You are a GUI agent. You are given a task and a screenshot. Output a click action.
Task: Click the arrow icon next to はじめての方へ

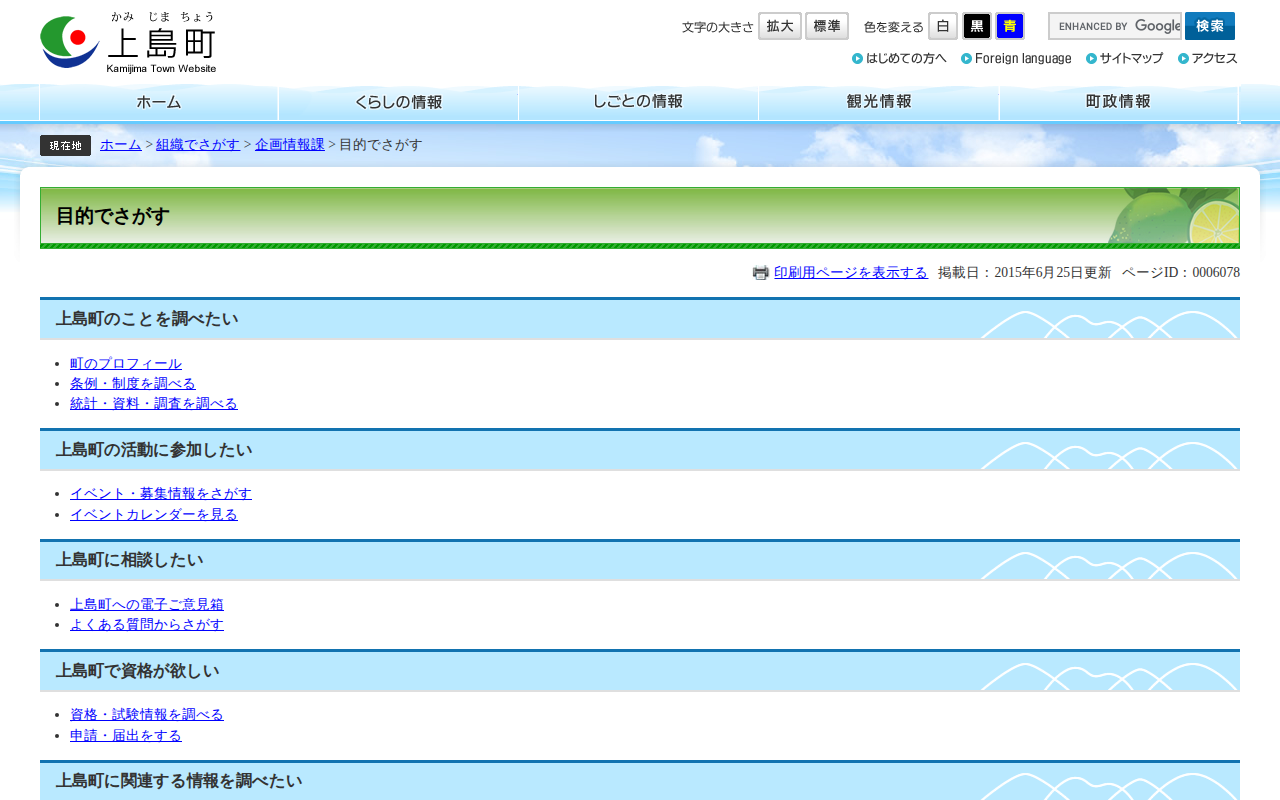tap(857, 58)
